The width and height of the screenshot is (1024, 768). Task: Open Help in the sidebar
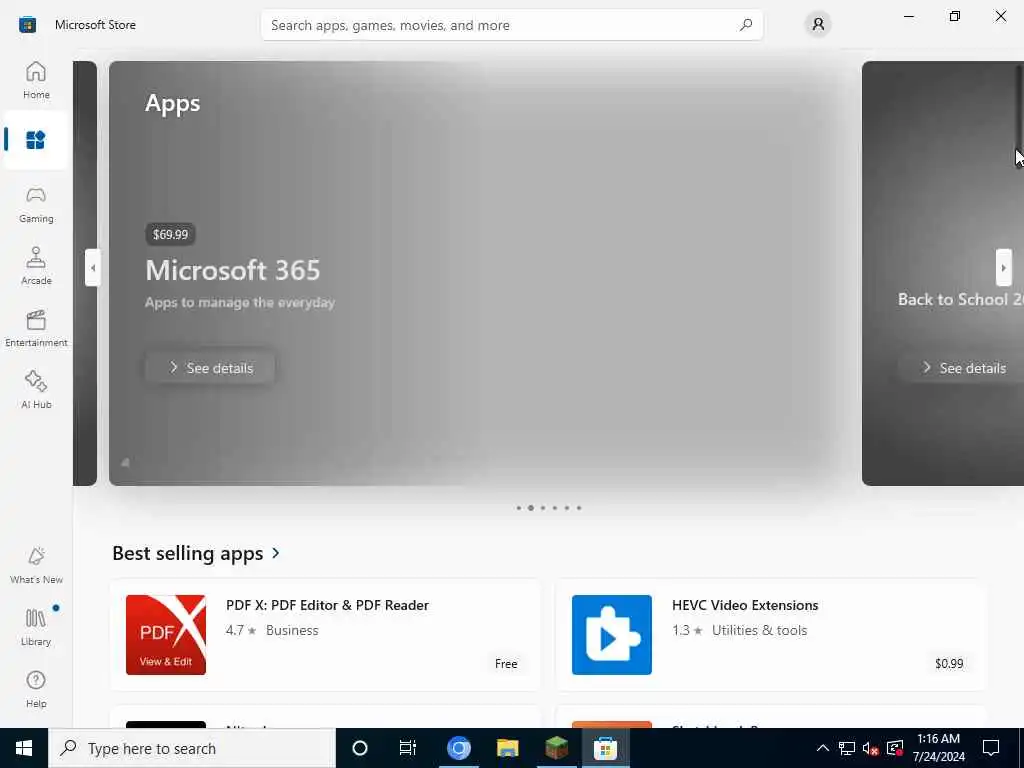[x=36, y=689]
